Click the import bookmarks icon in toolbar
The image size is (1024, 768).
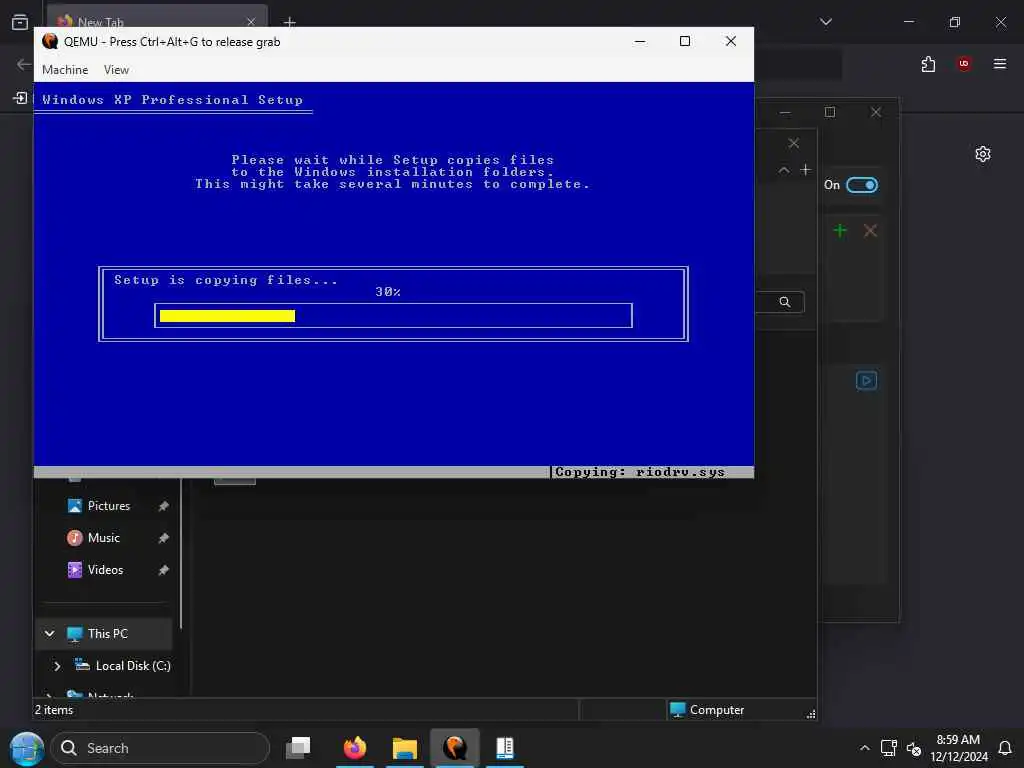pyautogui.click(x=20, y=98)
